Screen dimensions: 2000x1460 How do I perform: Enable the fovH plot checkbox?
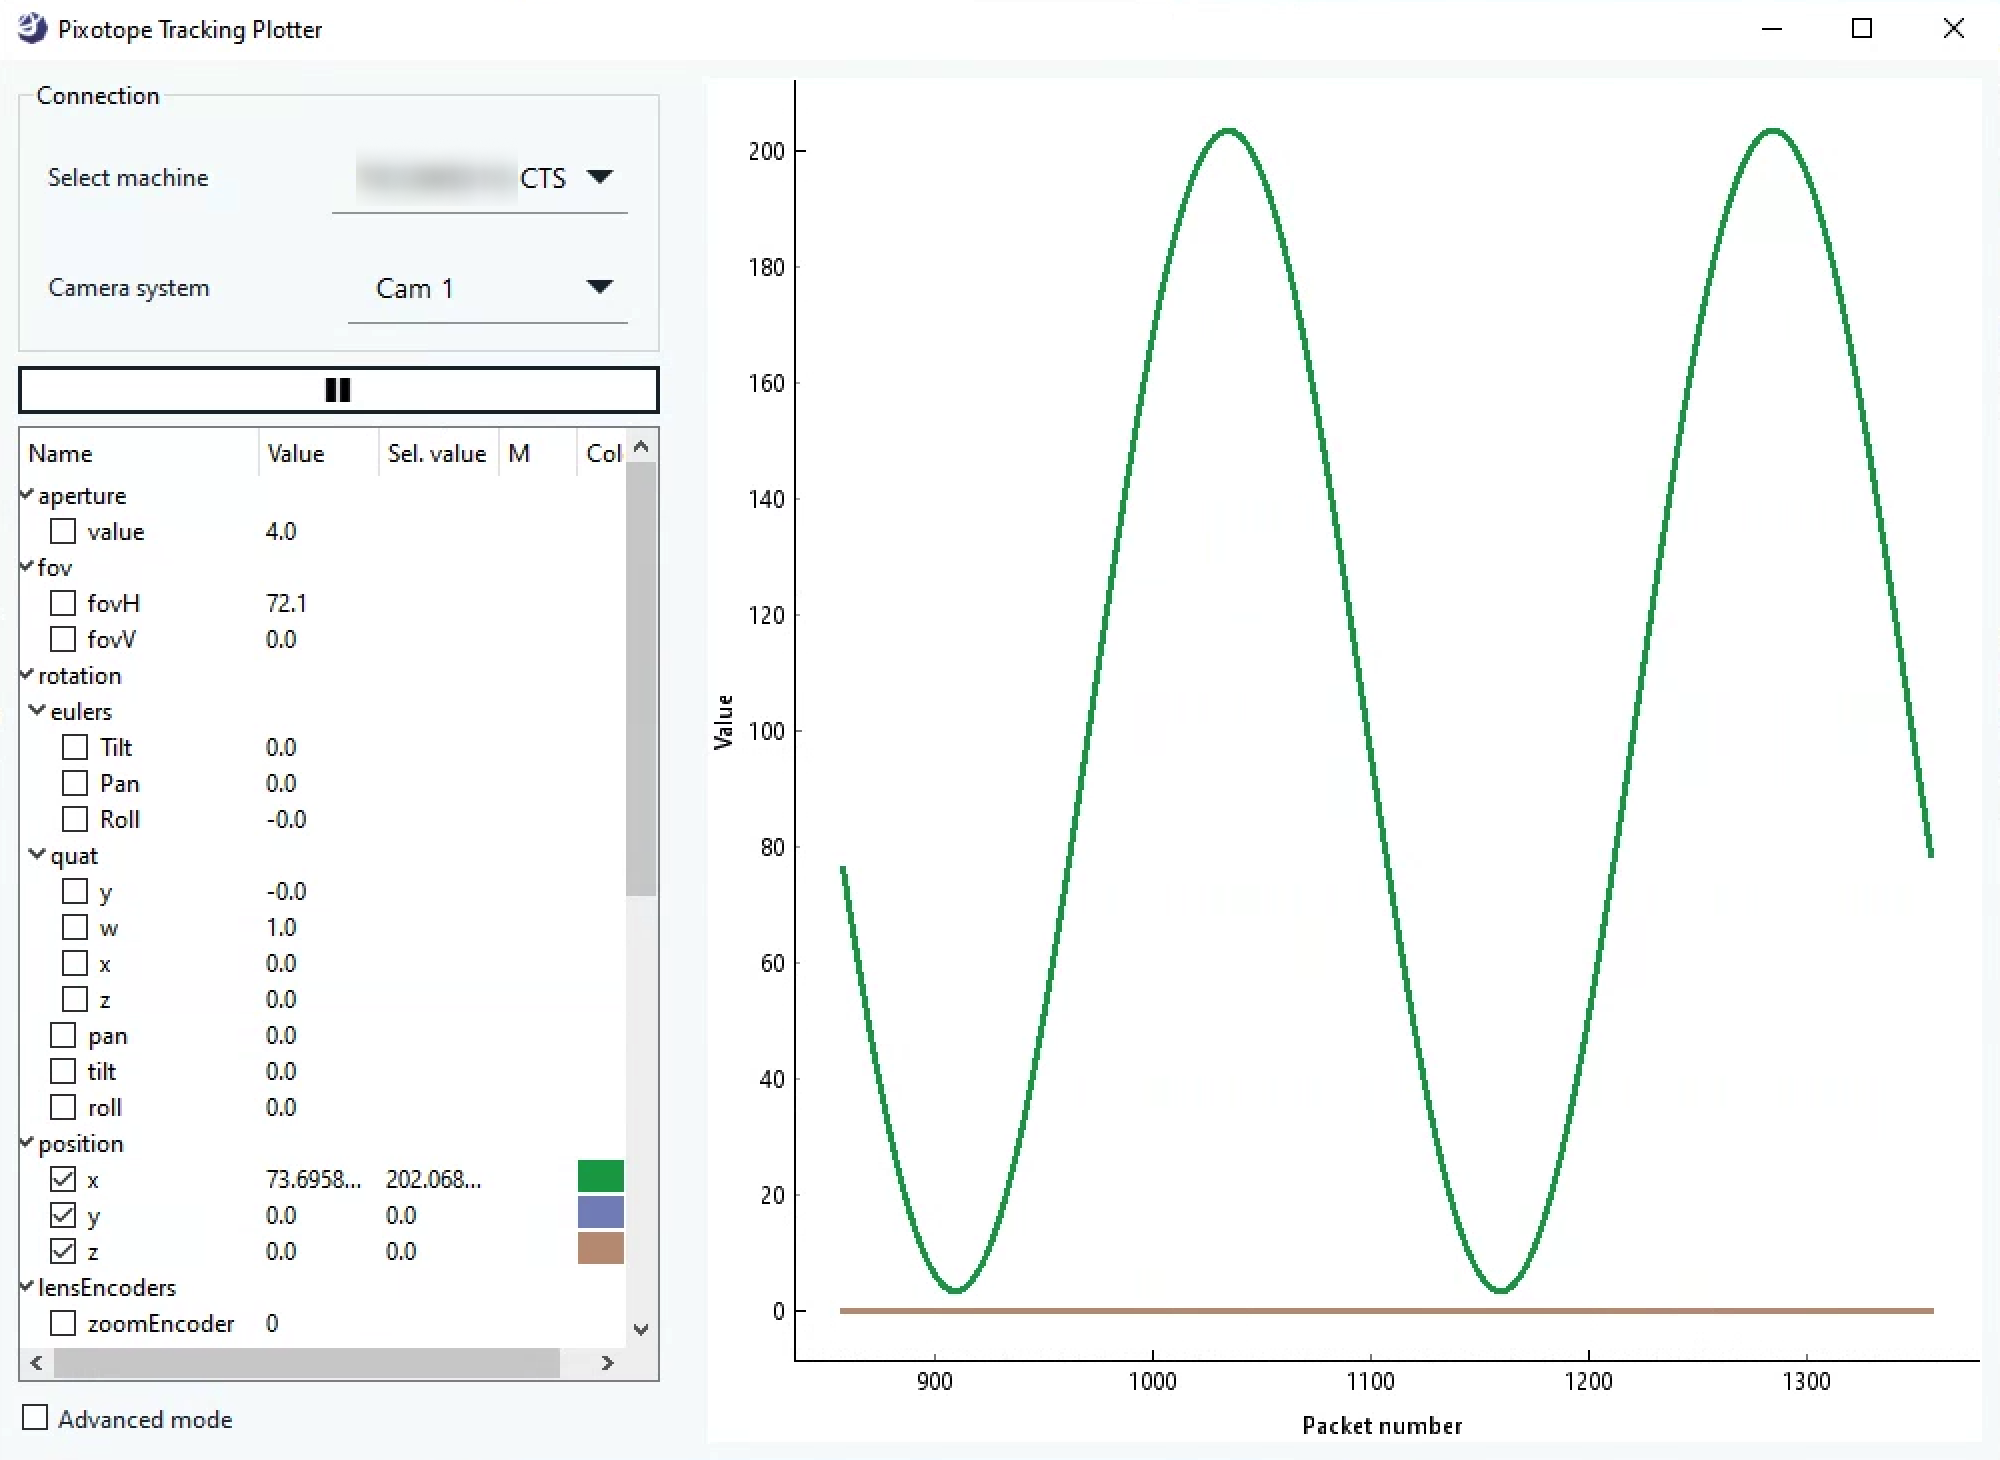click(x=63, y=603)
